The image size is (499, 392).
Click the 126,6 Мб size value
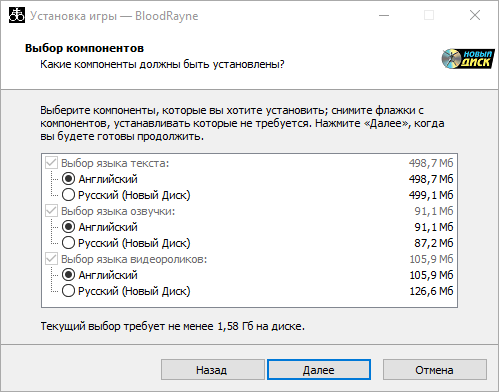[x=431, y=291]
